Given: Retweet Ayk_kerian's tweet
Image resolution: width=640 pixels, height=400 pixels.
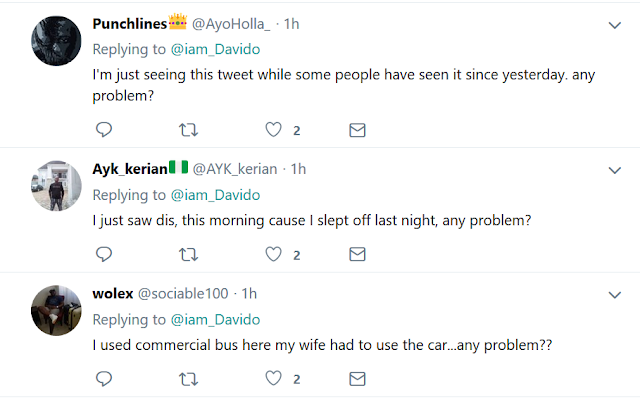Looking at the screenshot, I should click(186, 255).
